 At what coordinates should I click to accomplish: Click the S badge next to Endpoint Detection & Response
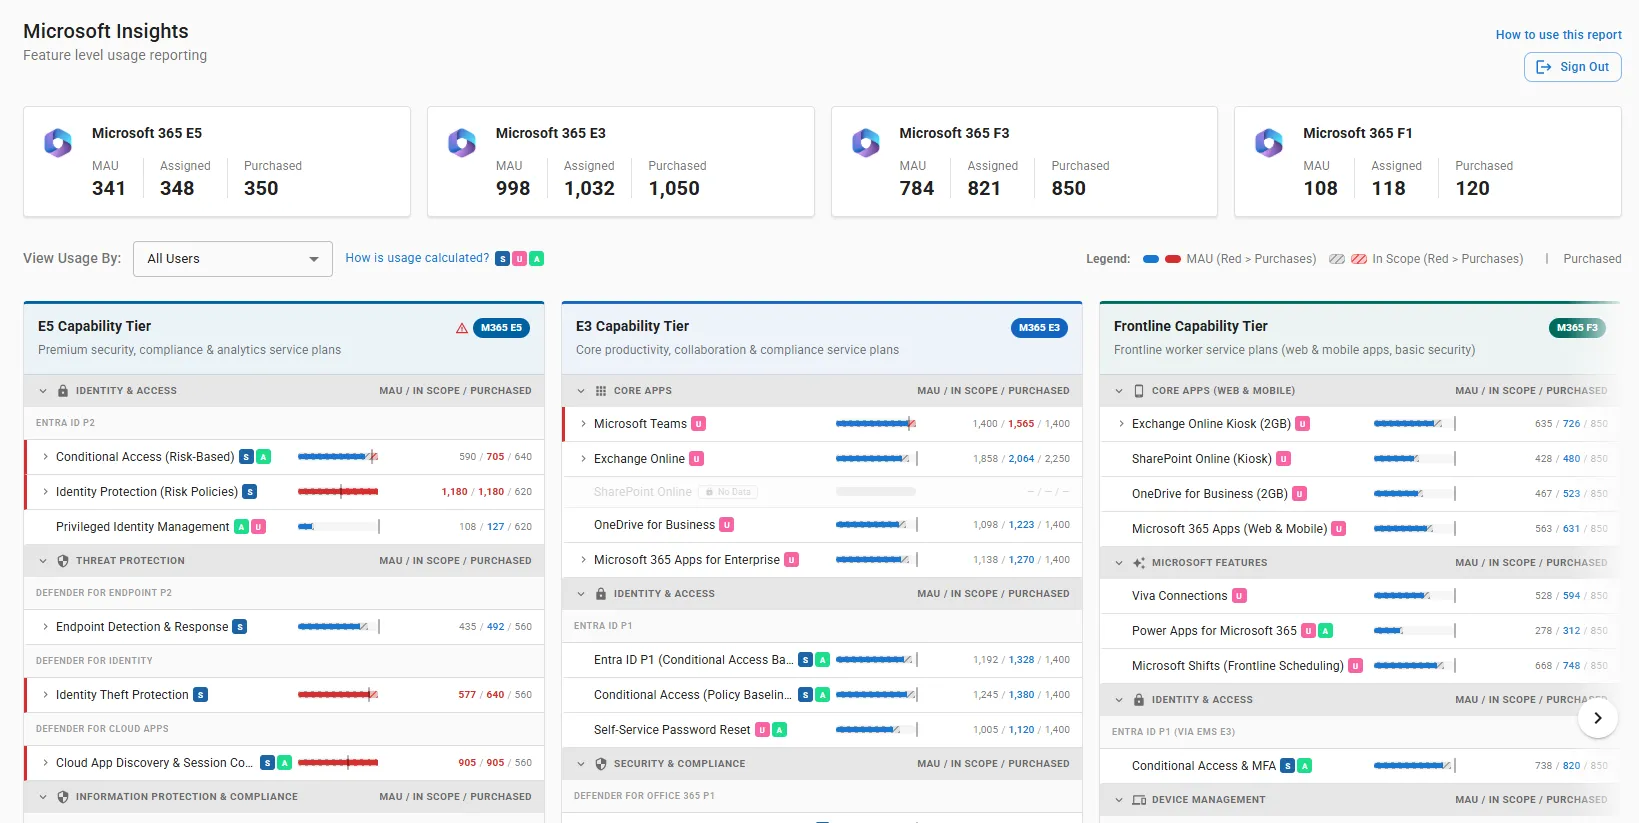pyautogui.click(x=240, y=627)
